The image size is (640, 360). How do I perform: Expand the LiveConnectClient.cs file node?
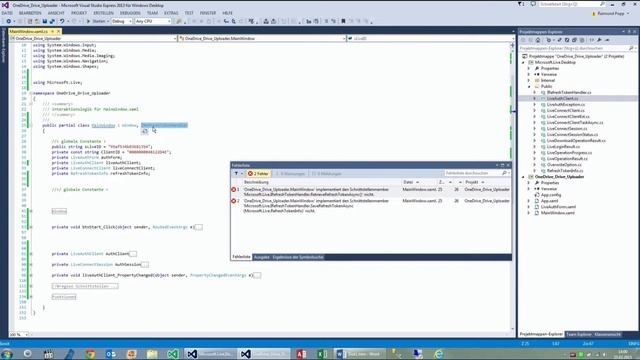[x=535, y=111]
